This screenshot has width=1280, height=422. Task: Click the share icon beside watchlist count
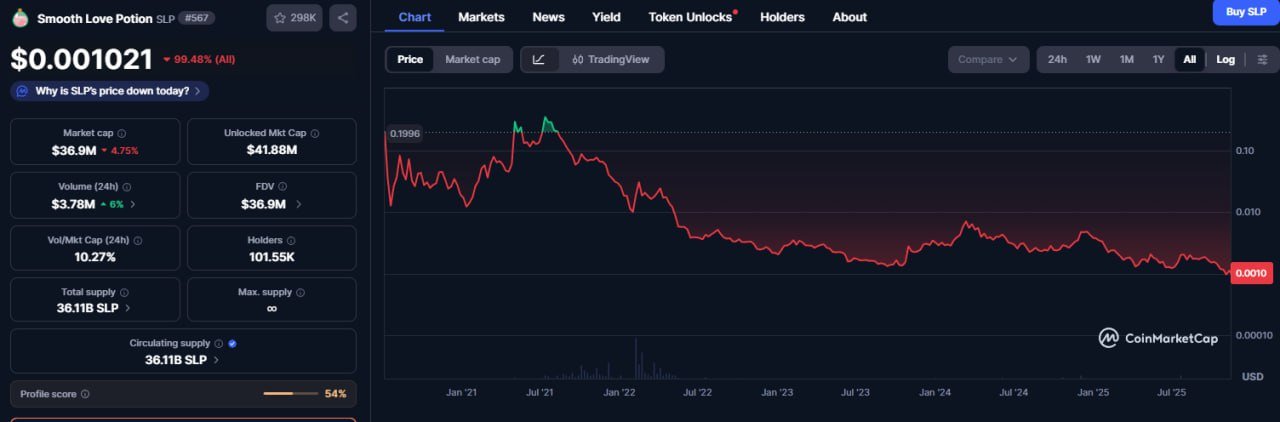[343, 18]
